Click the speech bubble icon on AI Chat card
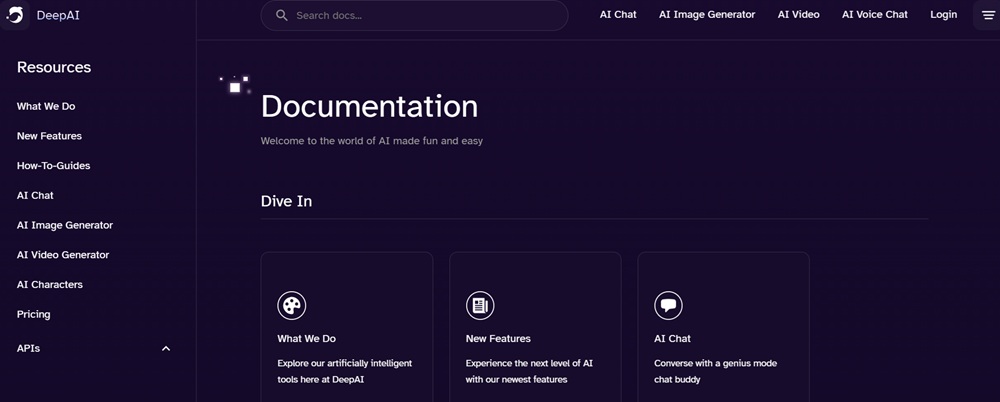1000x402 pixels. point(668,305)
